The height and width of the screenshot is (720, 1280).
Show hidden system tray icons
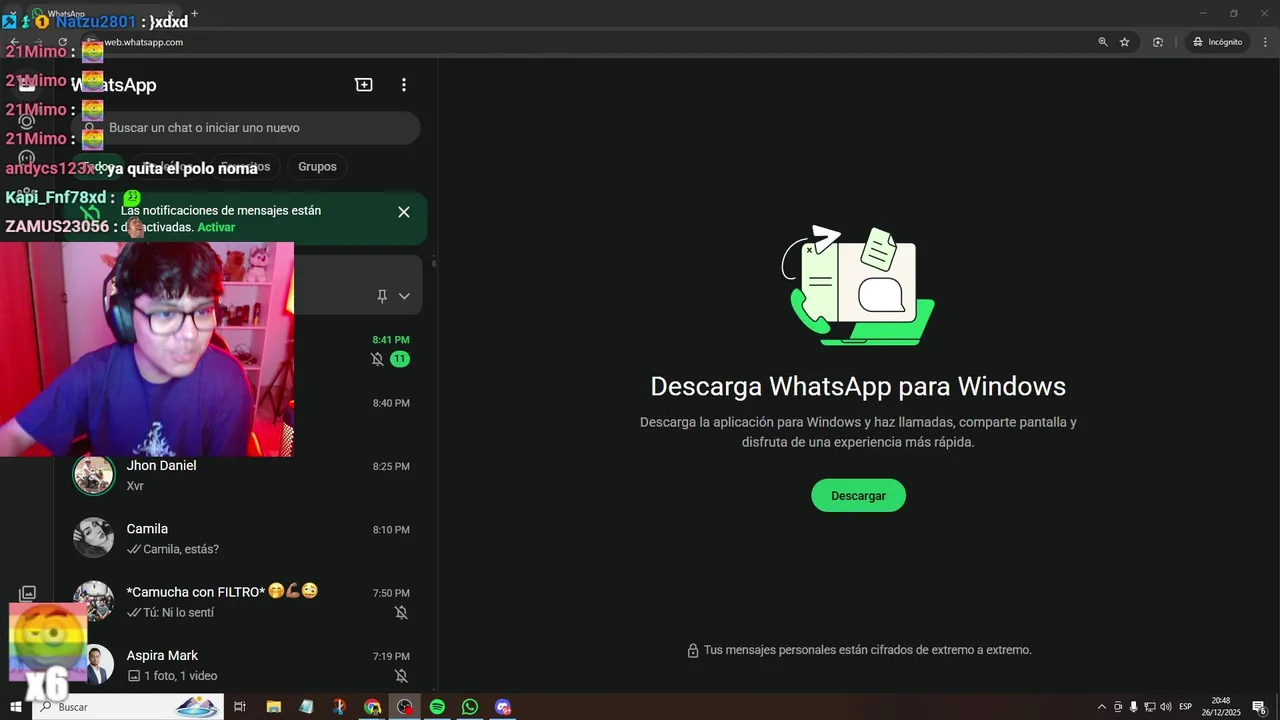coord(1102,707)
